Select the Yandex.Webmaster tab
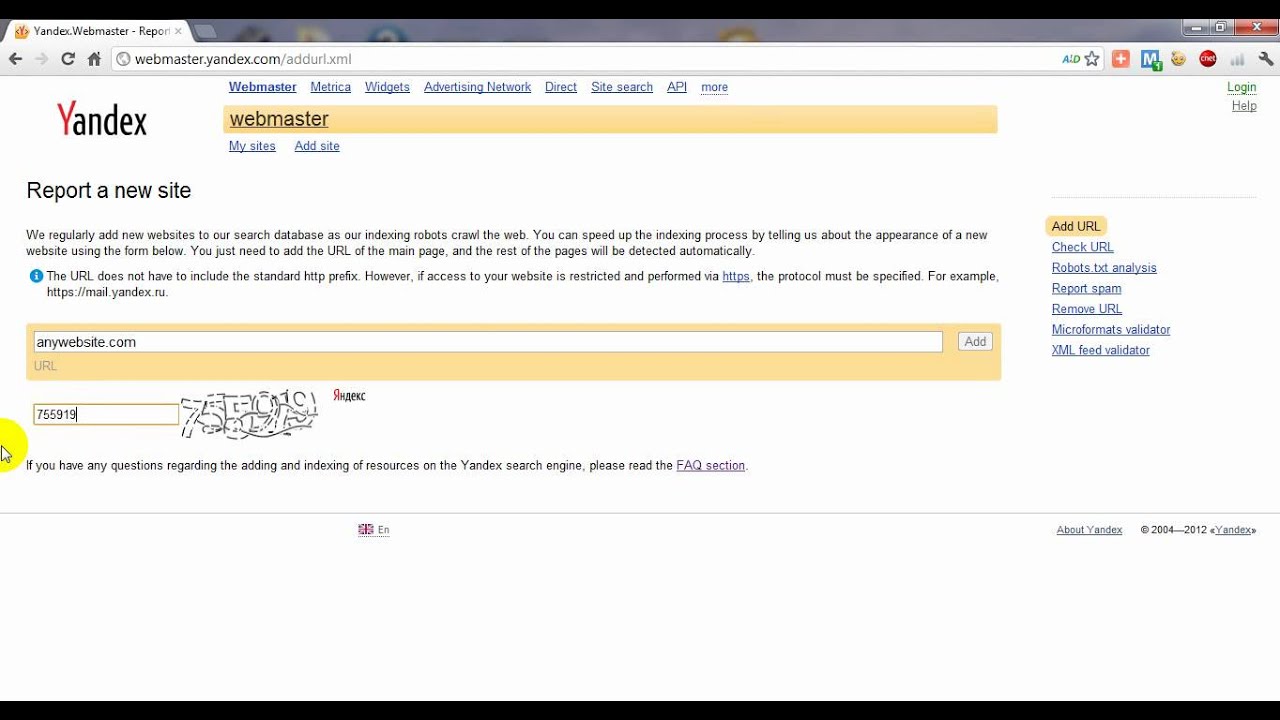1280x720 pixels. (x=96, y=31)
